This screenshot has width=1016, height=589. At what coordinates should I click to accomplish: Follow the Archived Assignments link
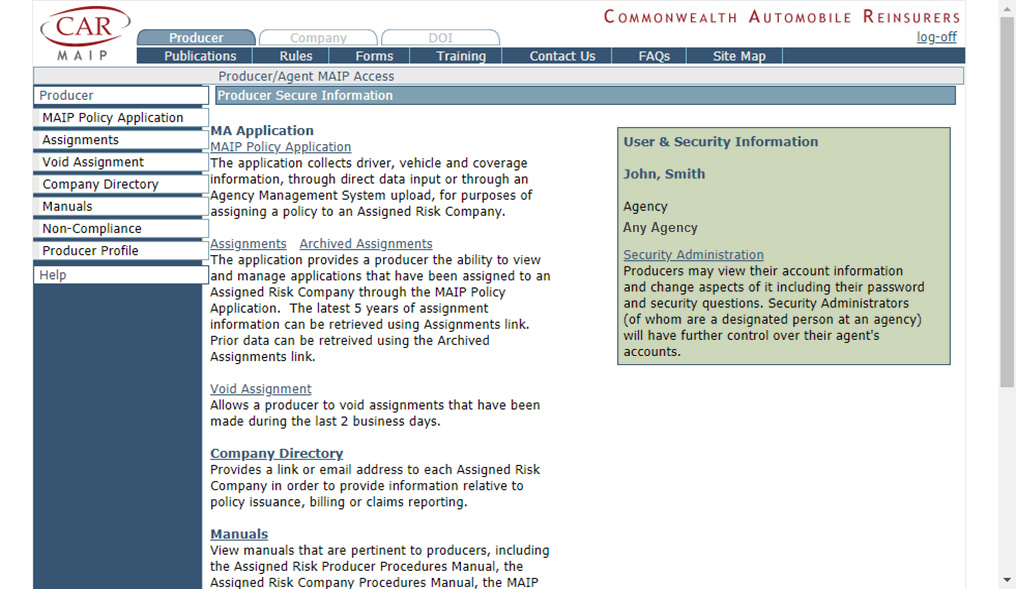coord(365,244)
